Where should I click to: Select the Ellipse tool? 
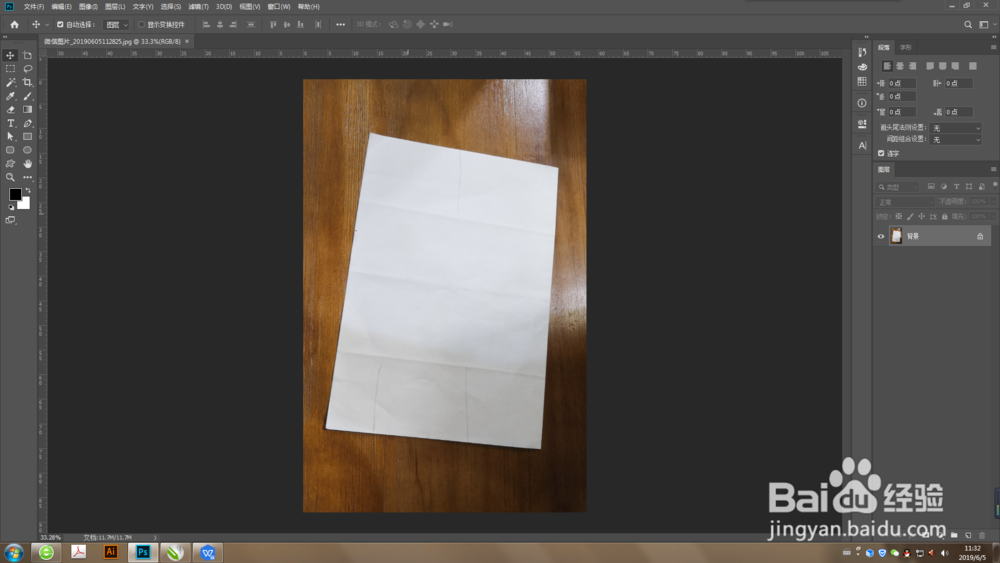click(27, 150)
